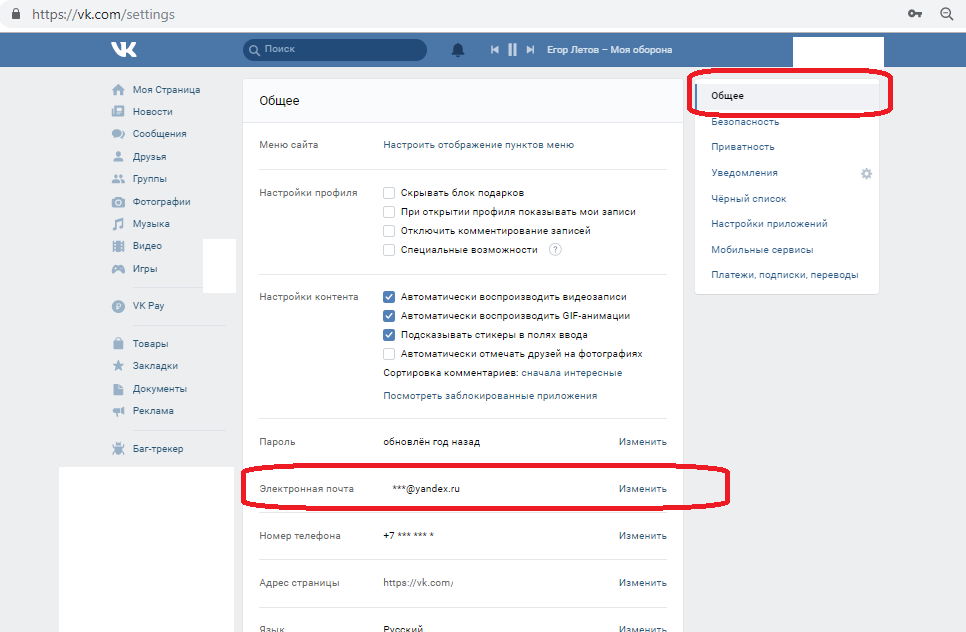Screen dimensions: 966x632
Task: Click the Товары shopping bag icon
Action: (x=118, y=343)
